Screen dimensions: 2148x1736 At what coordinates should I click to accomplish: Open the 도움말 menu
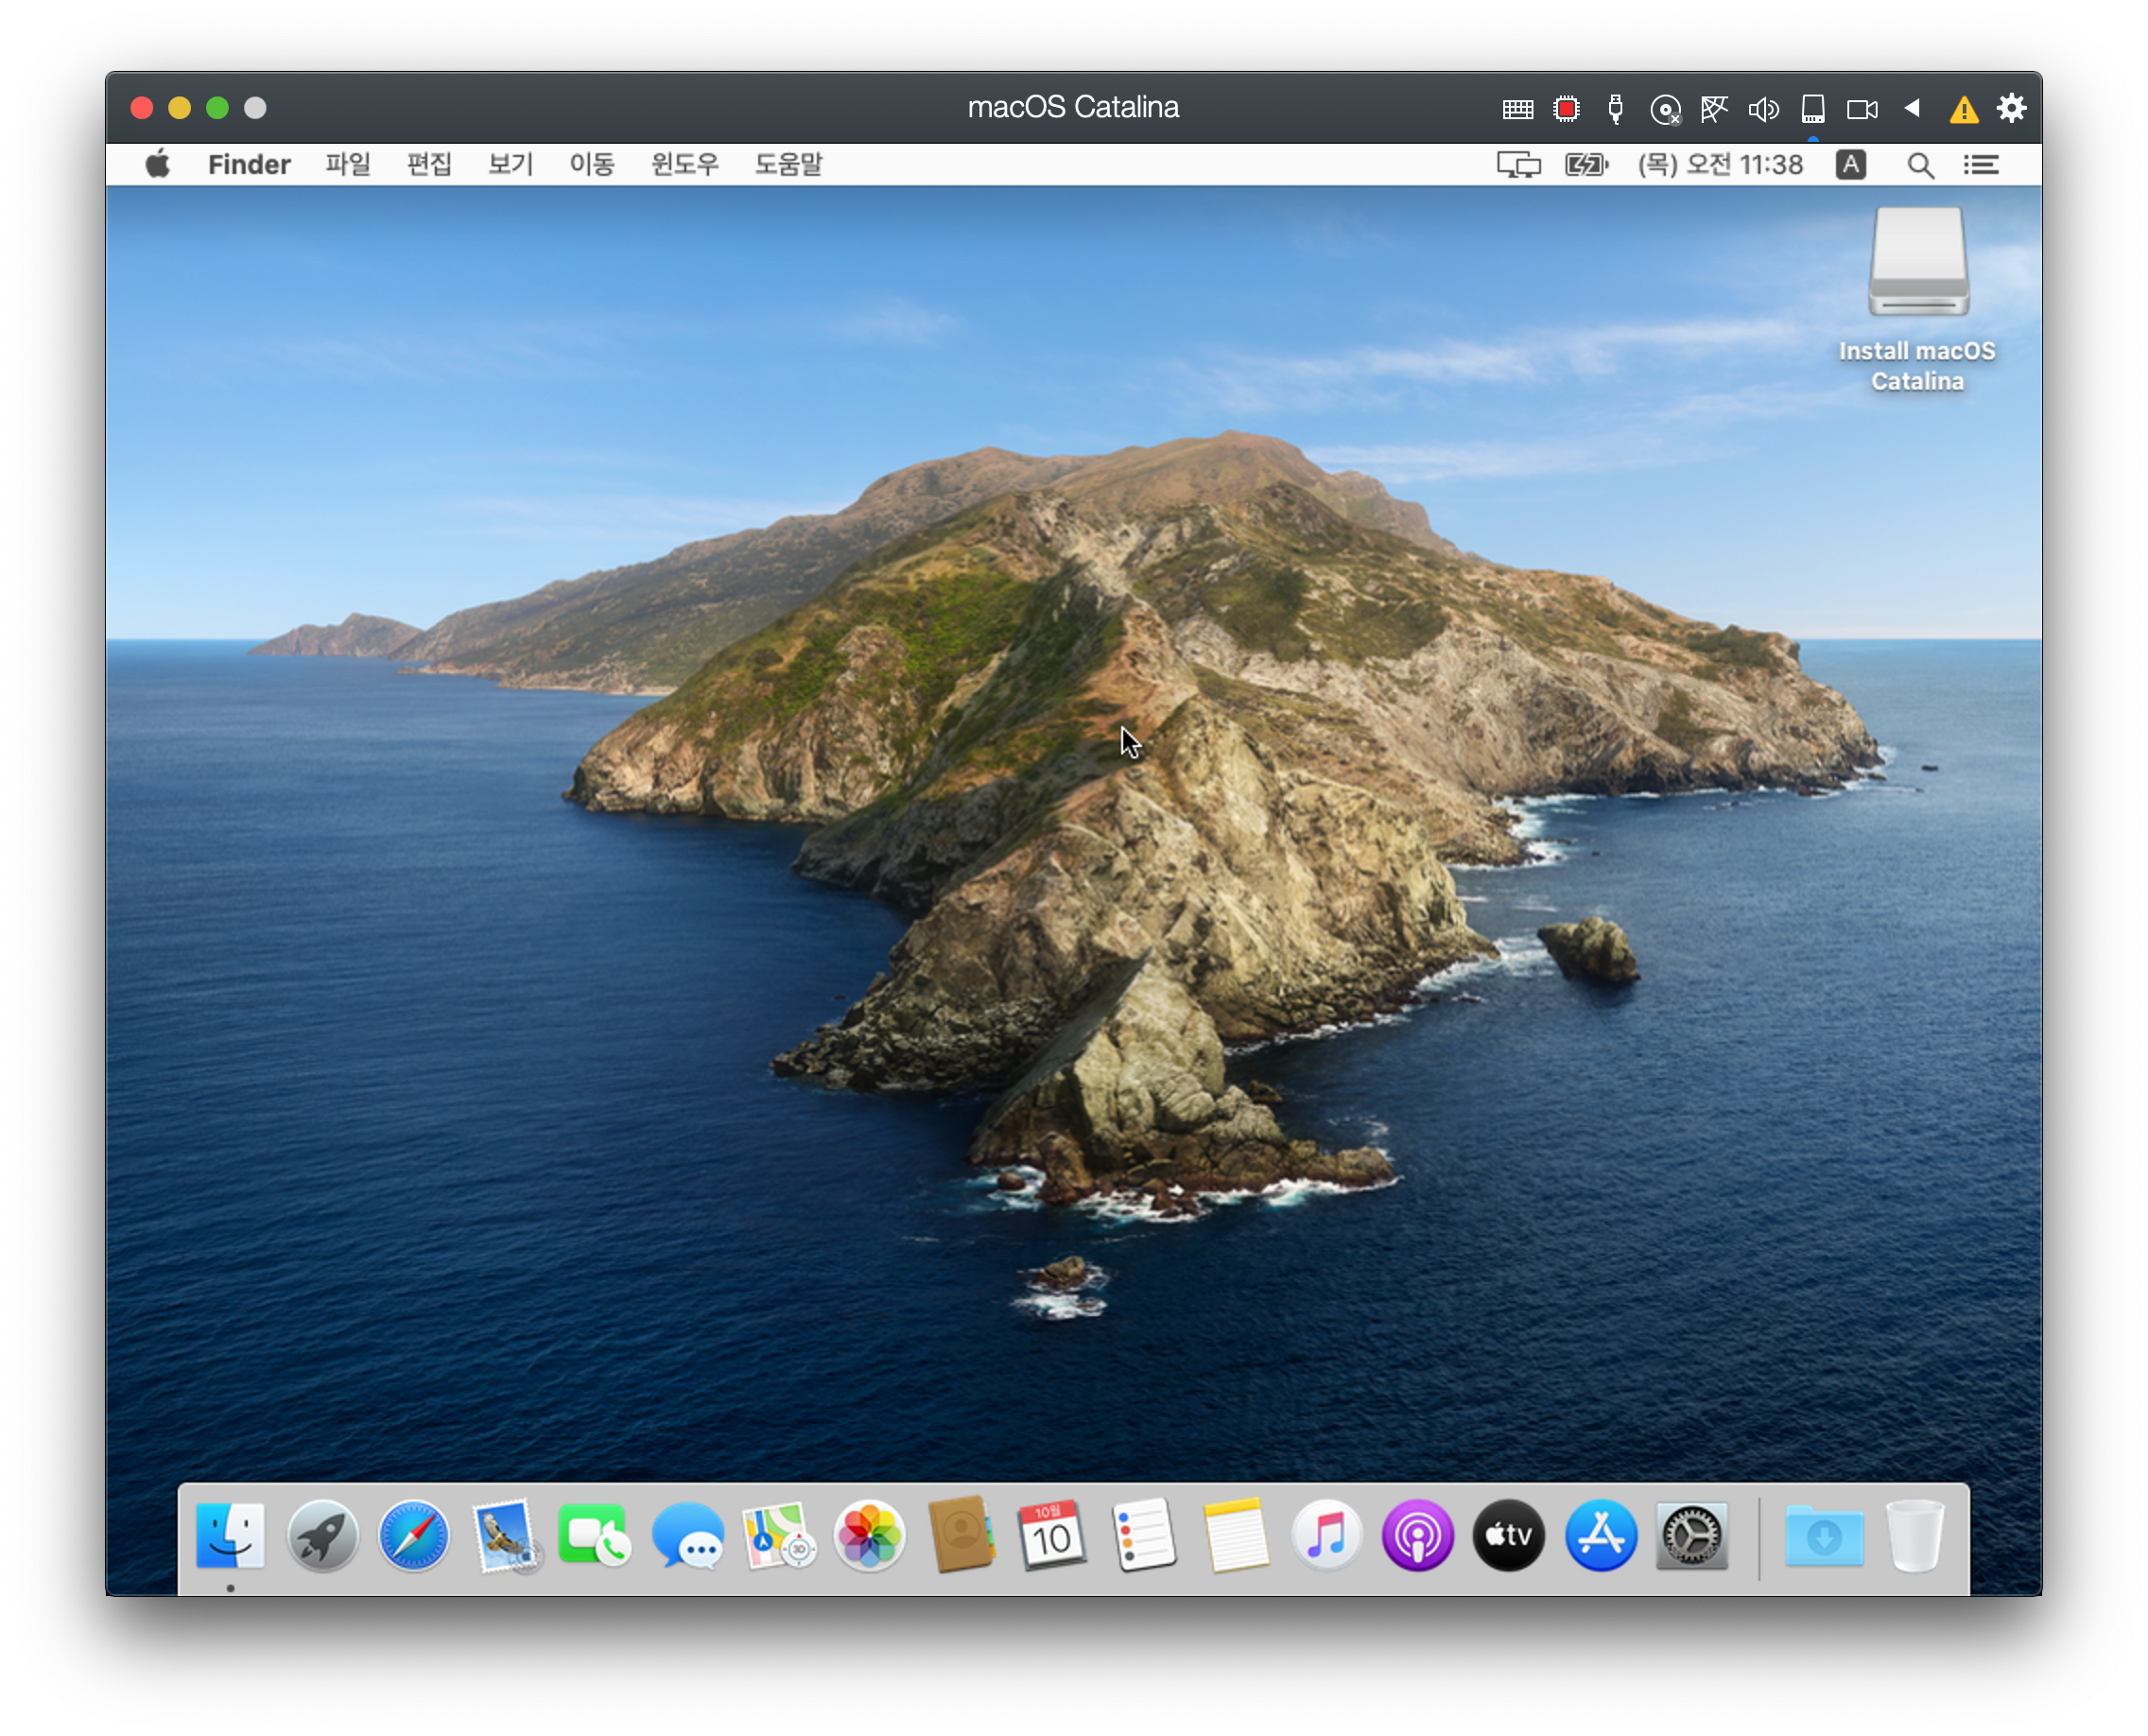(788, 164)
